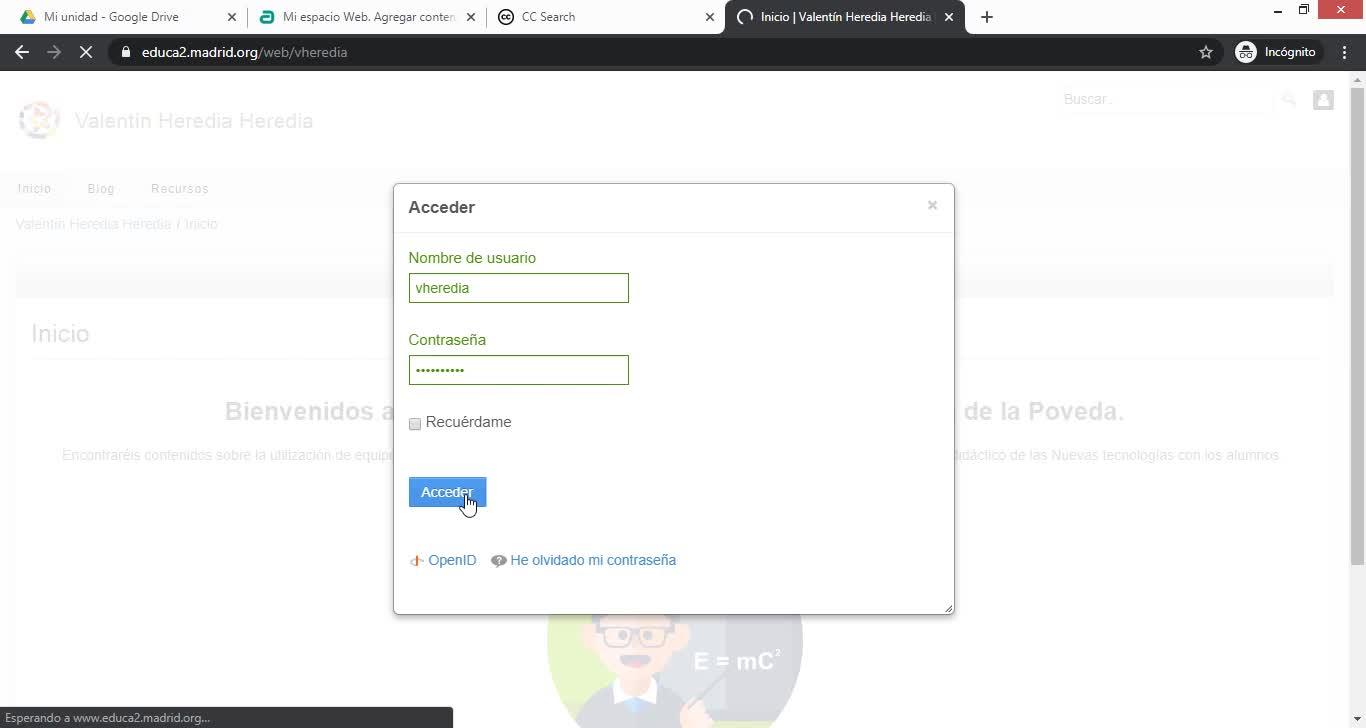Image resolution: width=1366 pixels, height=728 pixels.
Task: Click the Valentín Heredia site logo
Action: click(39, 120)
